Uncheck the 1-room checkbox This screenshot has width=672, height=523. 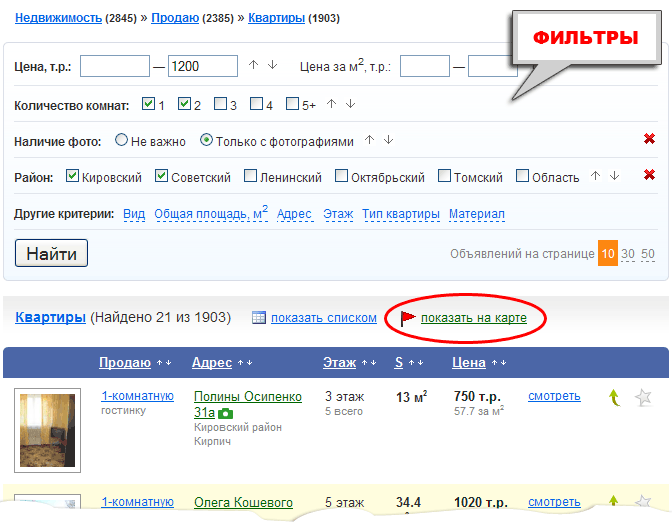[149, 103]
